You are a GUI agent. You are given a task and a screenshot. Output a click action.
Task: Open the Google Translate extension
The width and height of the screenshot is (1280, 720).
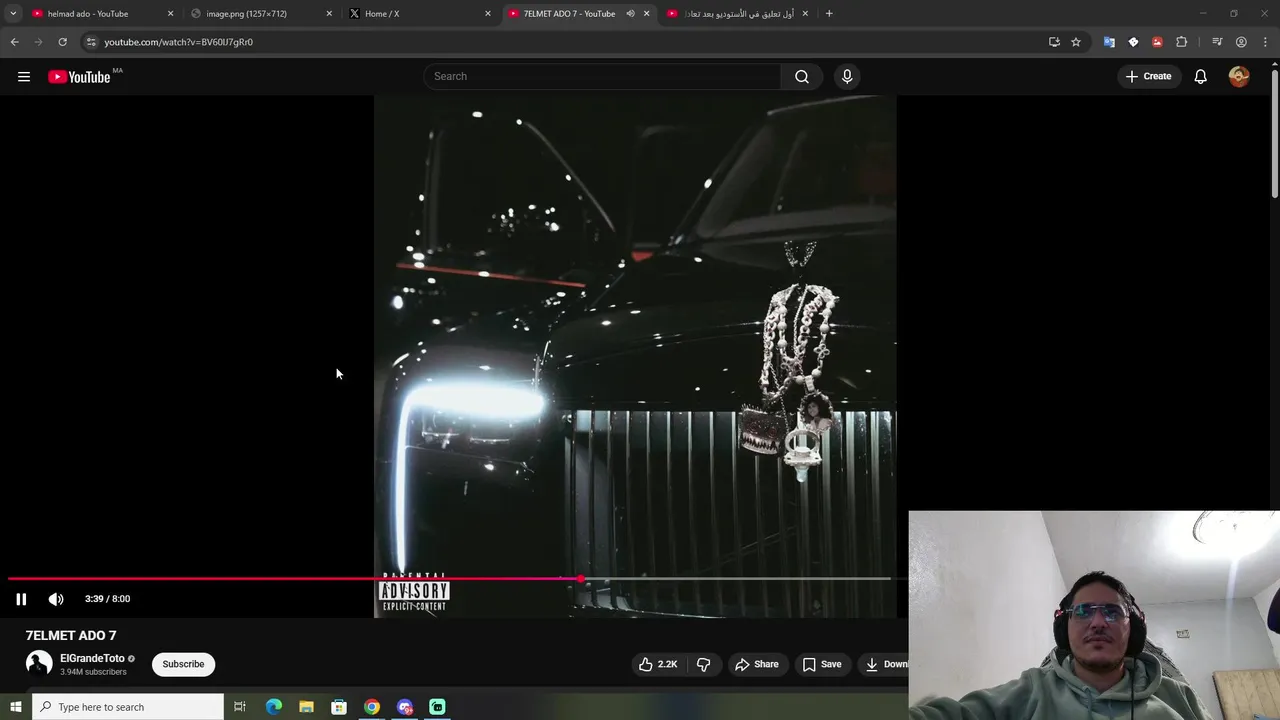[1109, 42]
